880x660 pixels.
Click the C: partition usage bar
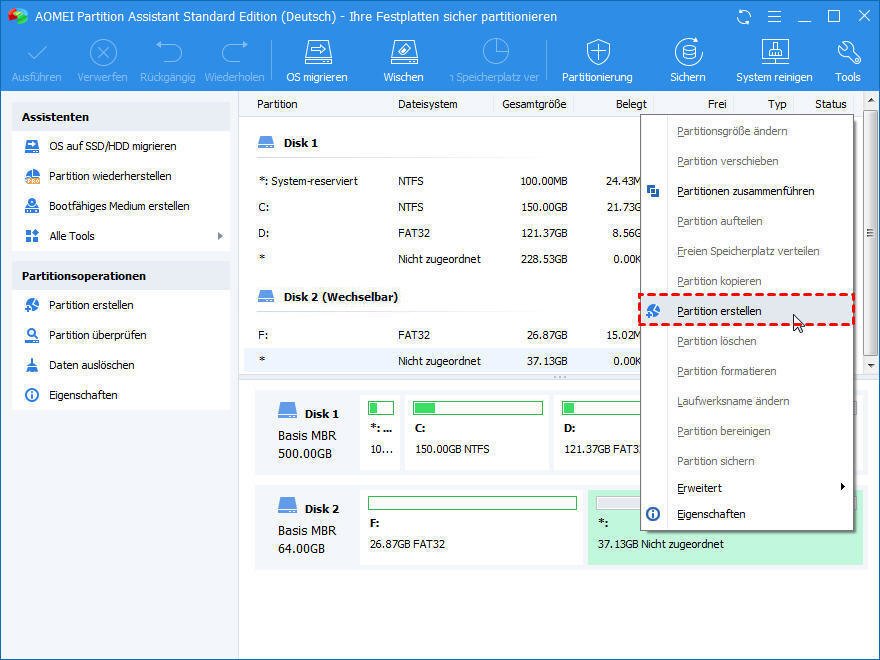478,407
